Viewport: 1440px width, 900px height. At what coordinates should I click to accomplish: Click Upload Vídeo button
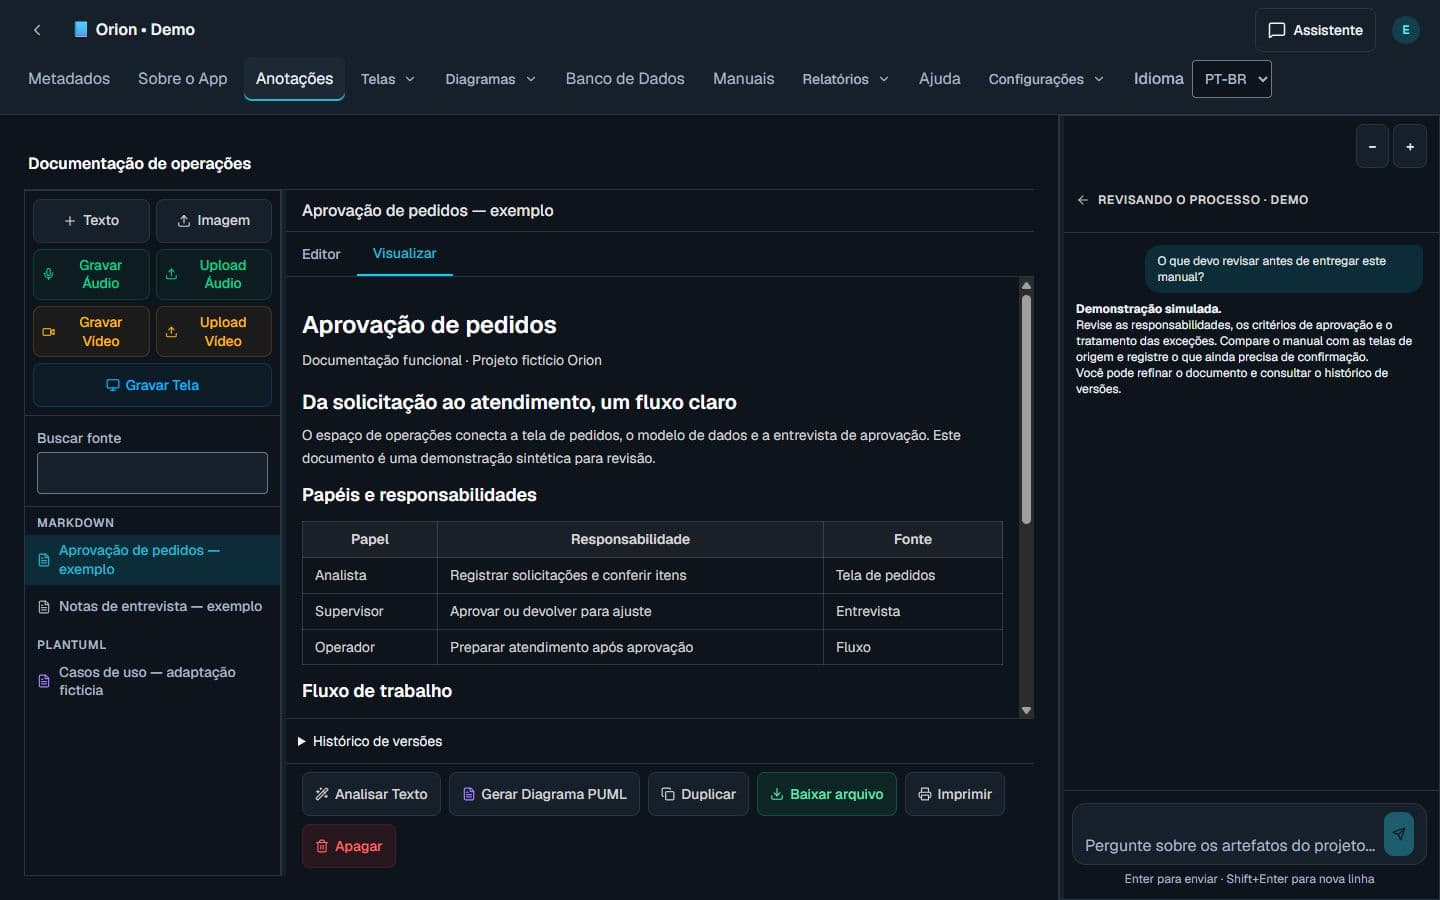coord(214,331)
